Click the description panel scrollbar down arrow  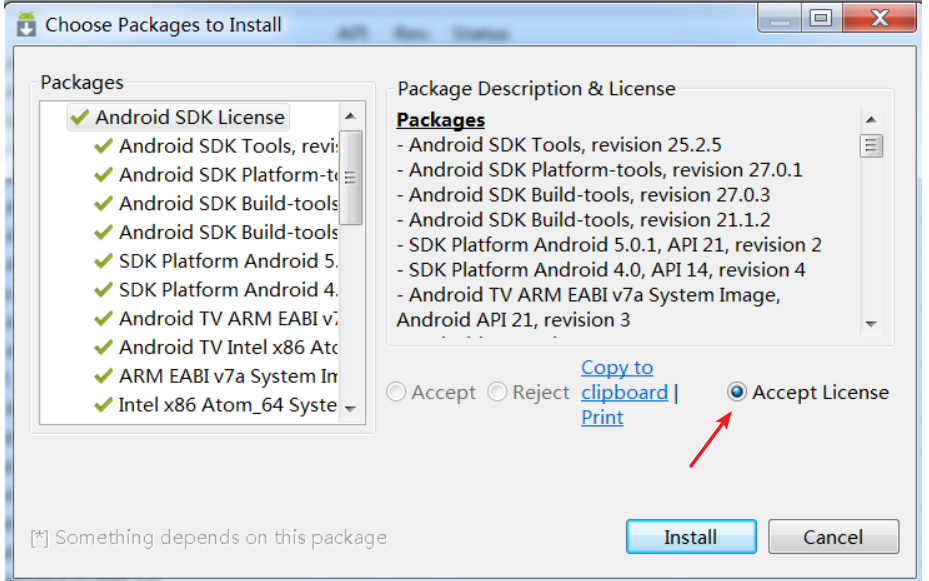tap(871, 324)
